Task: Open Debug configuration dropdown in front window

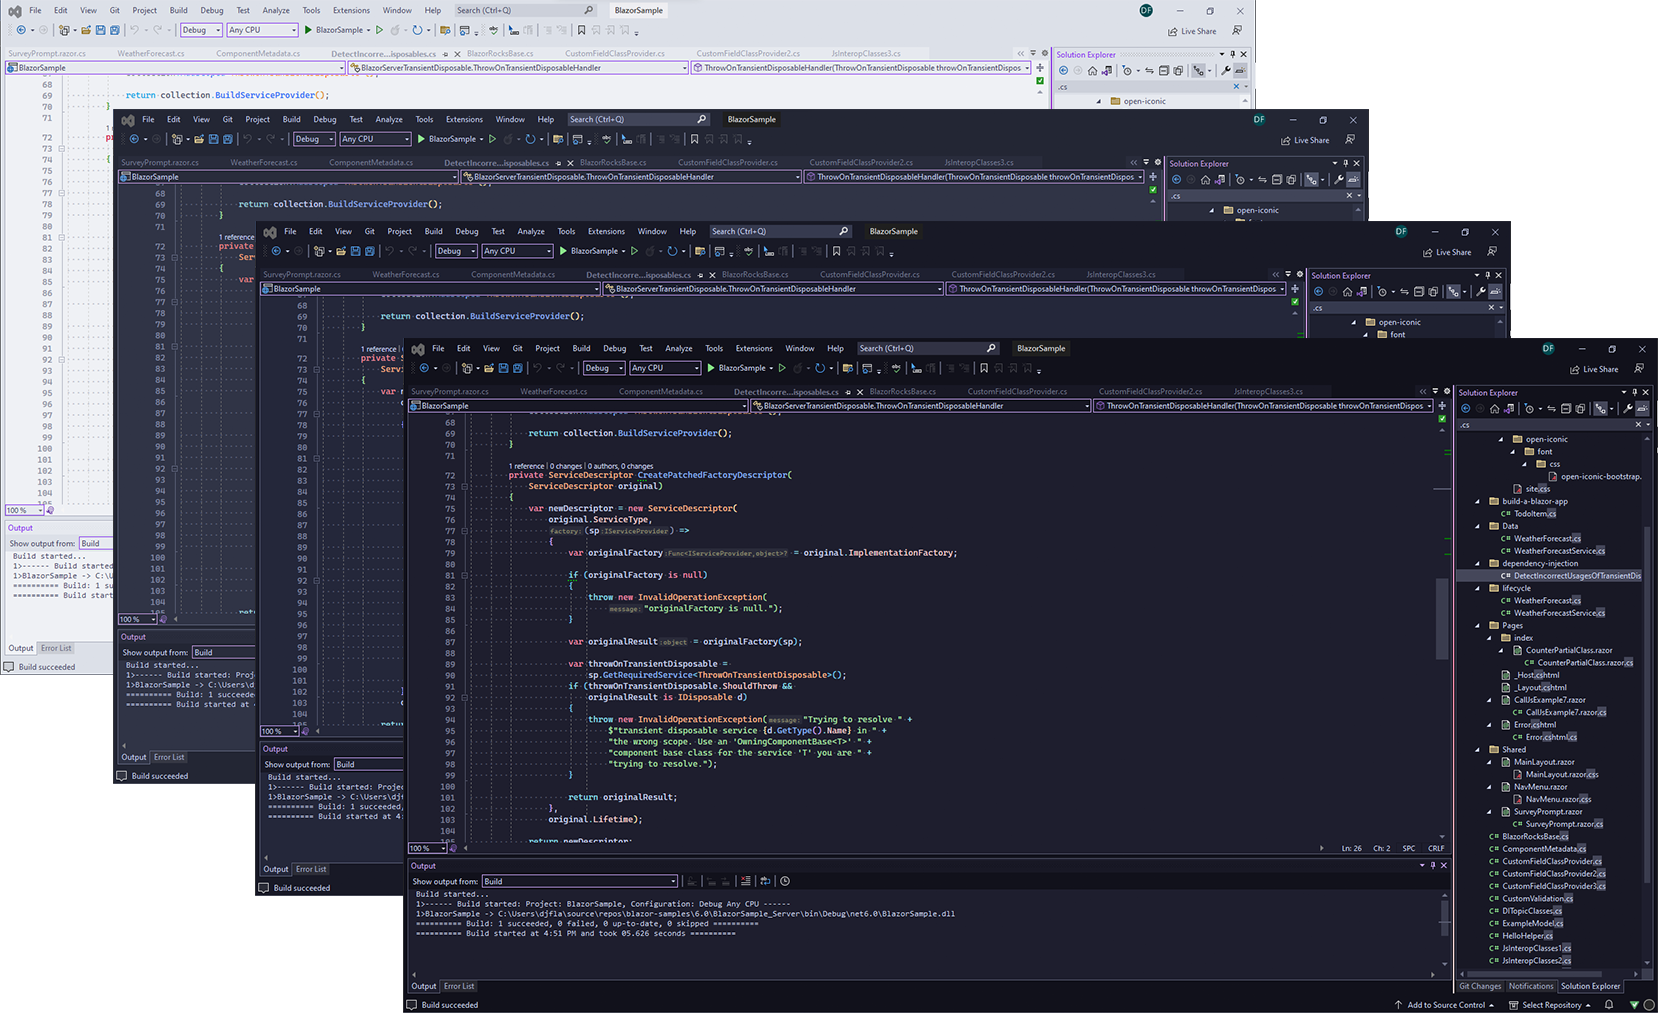Action: click(x=604, y=368)
